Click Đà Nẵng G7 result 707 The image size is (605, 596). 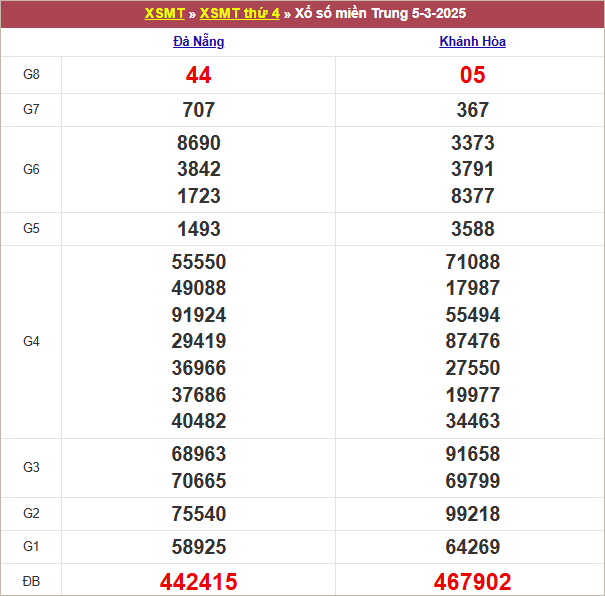coord(199,110)
